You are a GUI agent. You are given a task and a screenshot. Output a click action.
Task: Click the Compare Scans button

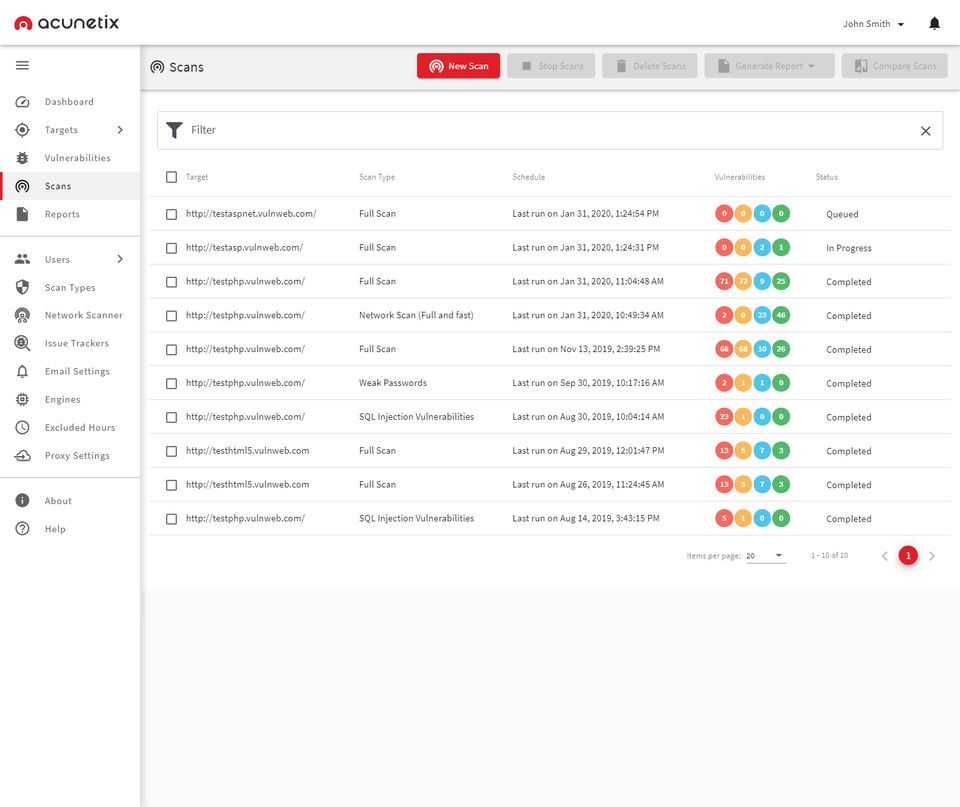click(894, 66)
